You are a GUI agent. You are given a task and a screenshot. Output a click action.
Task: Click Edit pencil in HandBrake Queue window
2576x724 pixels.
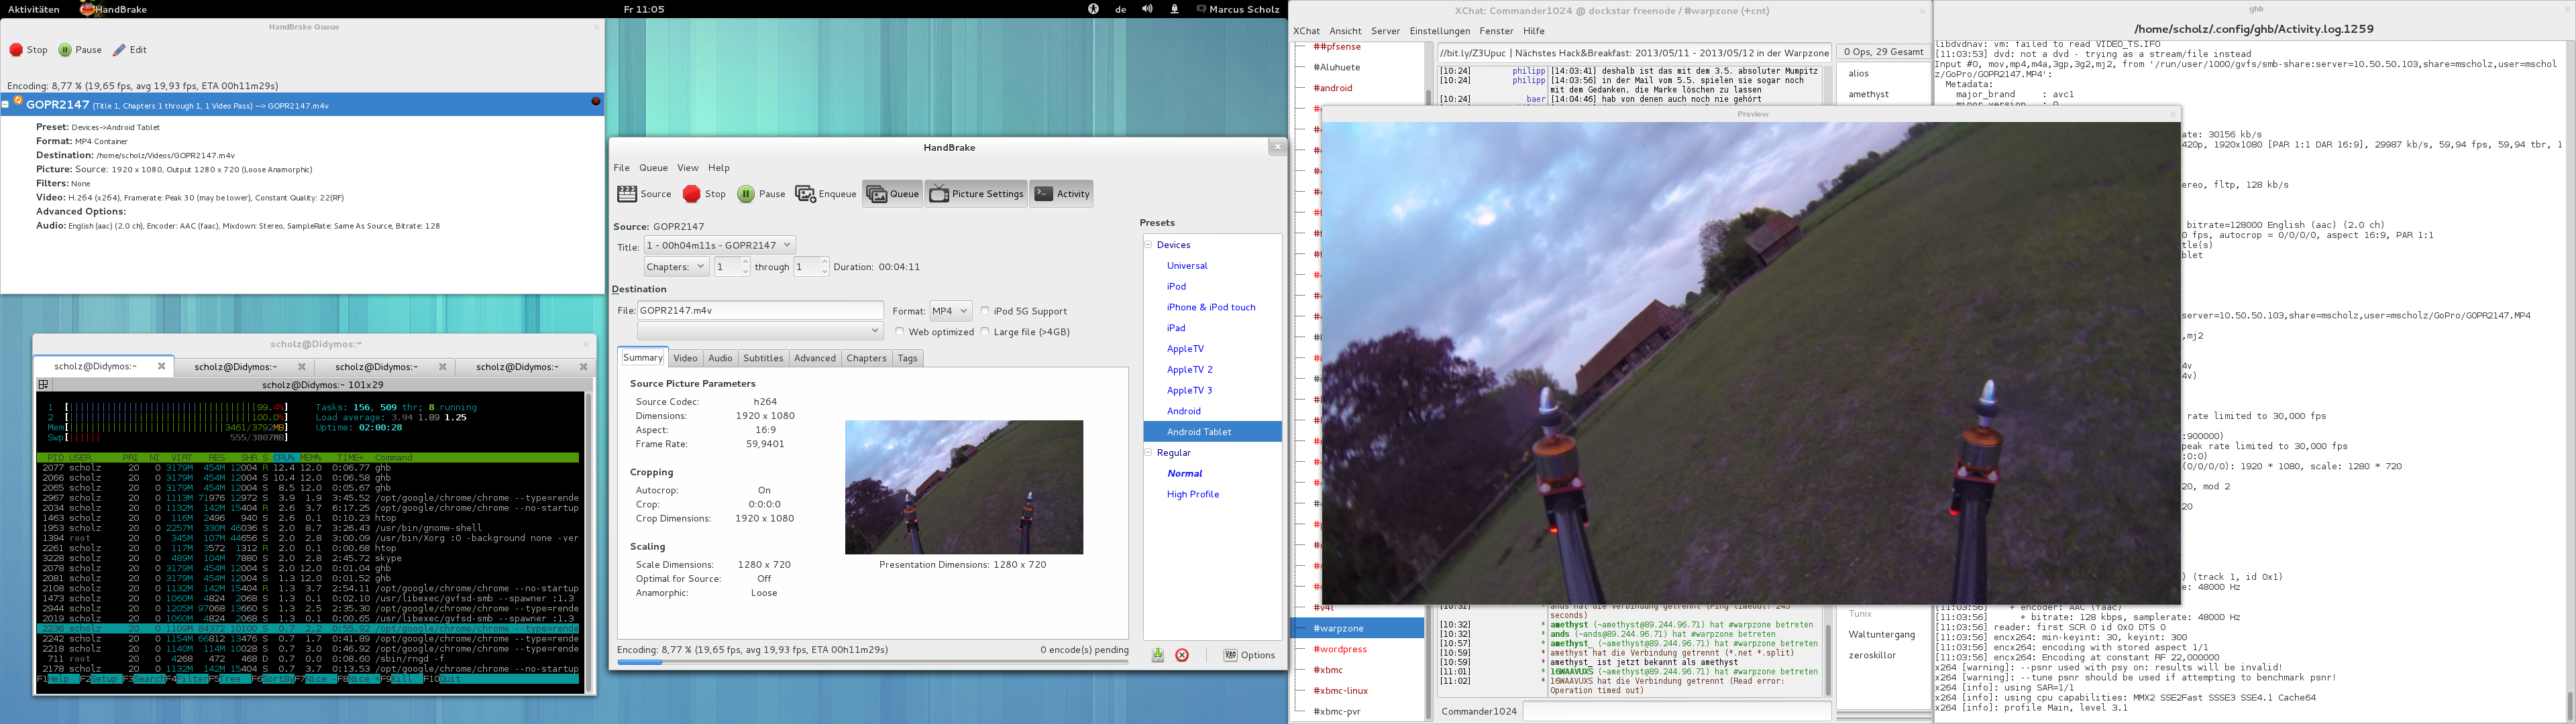[x=129, y=50]
